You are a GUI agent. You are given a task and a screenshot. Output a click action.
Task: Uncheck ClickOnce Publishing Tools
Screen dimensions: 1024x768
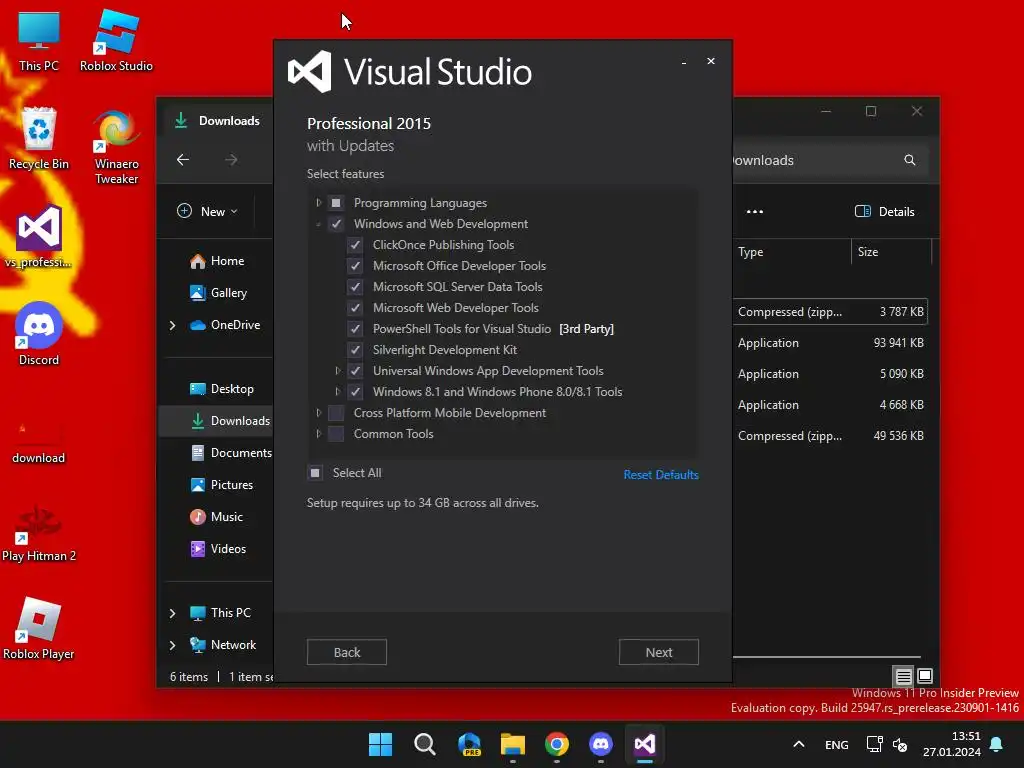tap(355, 245)
